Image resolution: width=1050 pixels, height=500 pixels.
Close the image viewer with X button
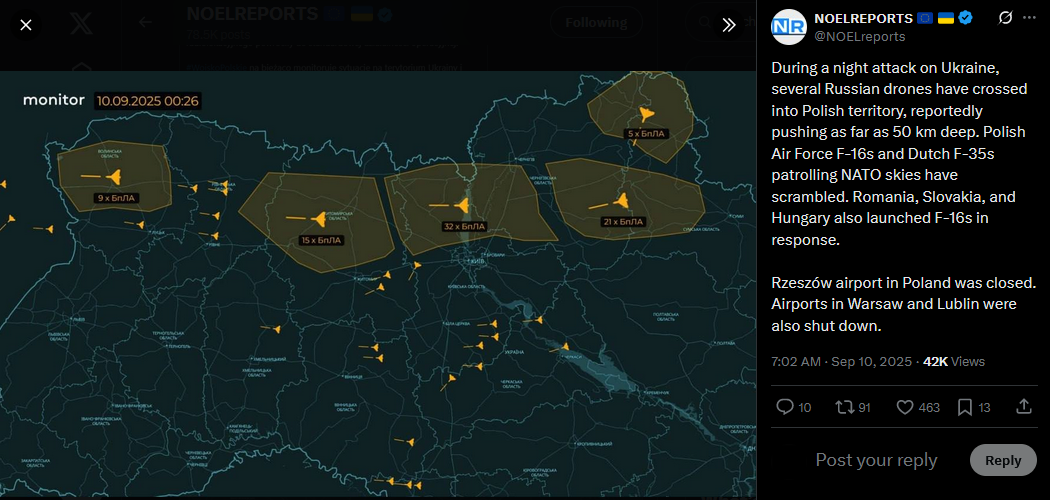tap(25, 25)
